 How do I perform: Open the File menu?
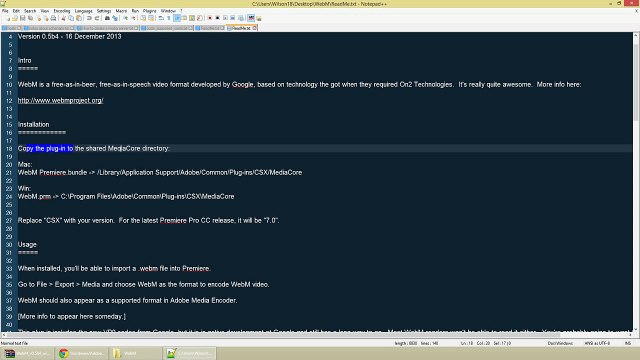point(5,11)
